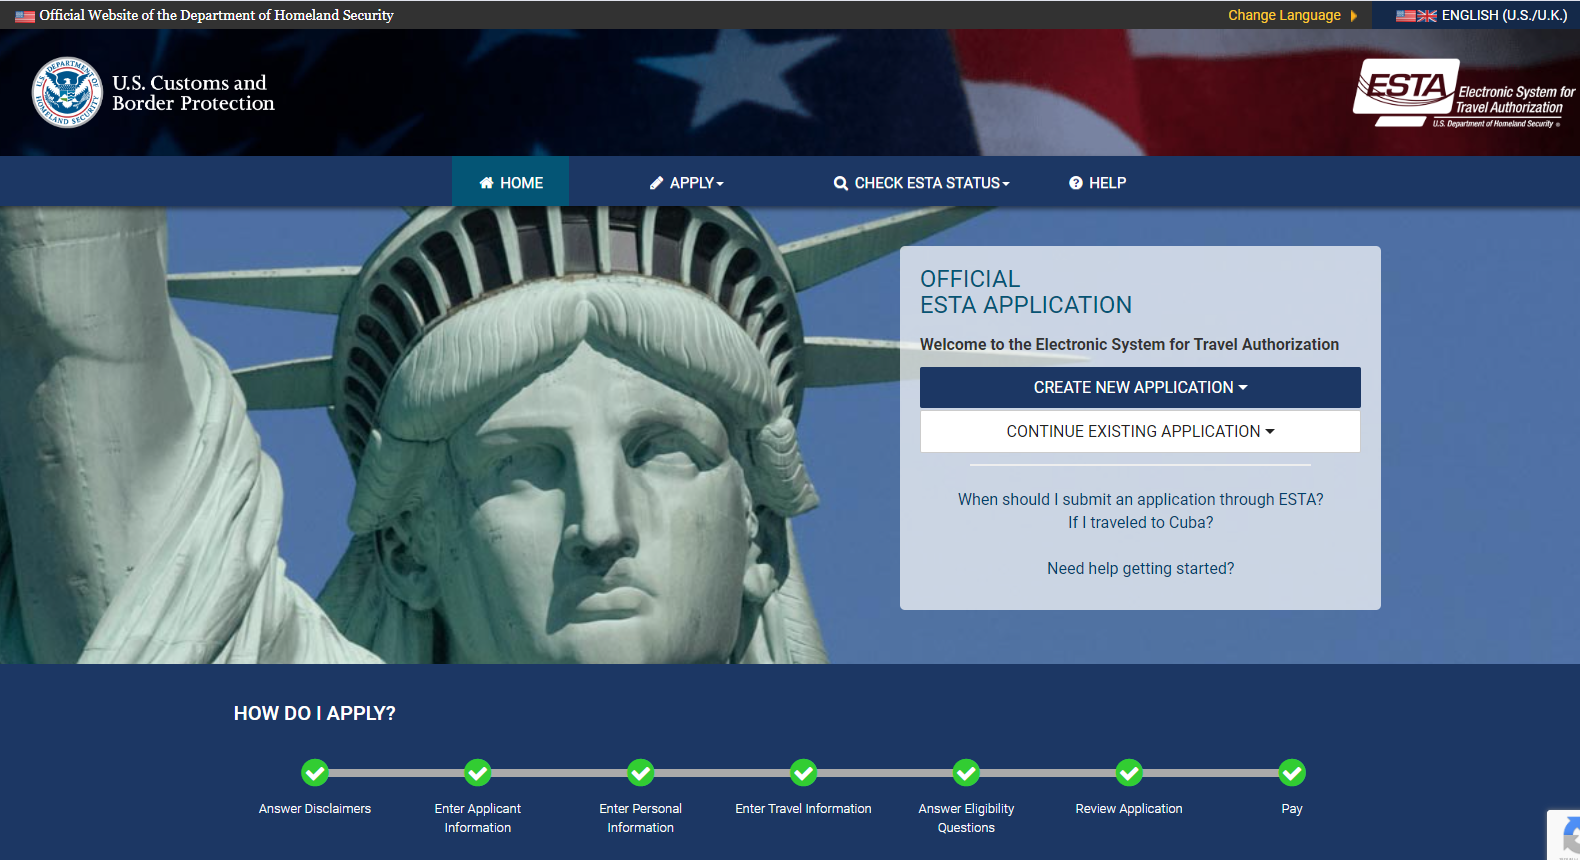
Task: Click the 'Enter Applicant Information' step label
Action: (478, 818)
